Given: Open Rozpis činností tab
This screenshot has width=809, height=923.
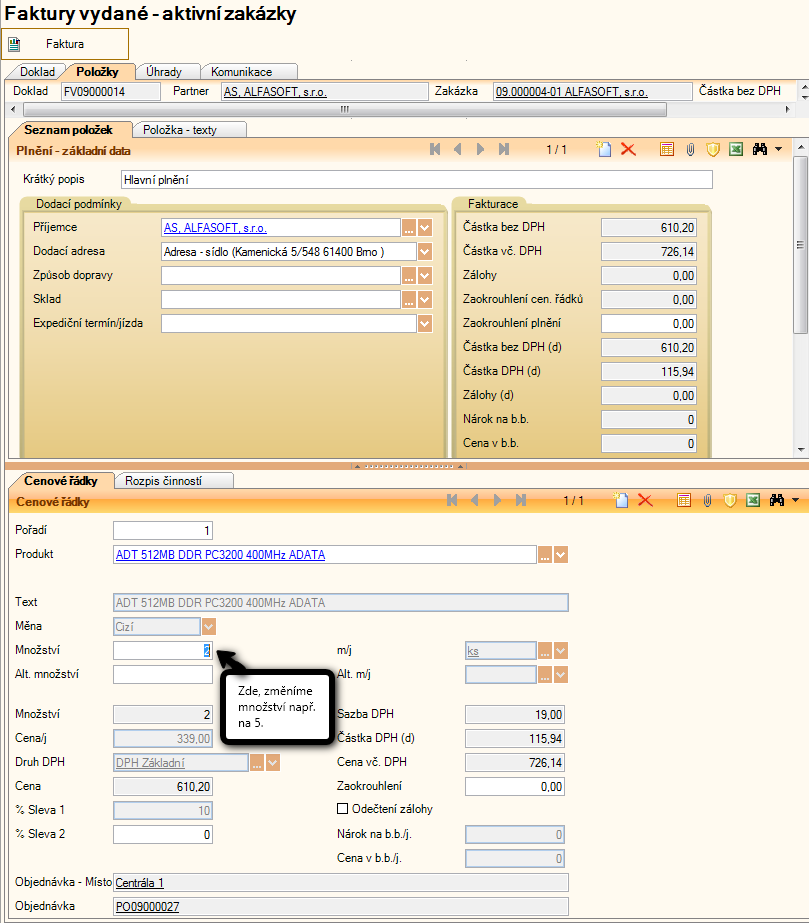Looking at the screenshot, I should 174,480.
